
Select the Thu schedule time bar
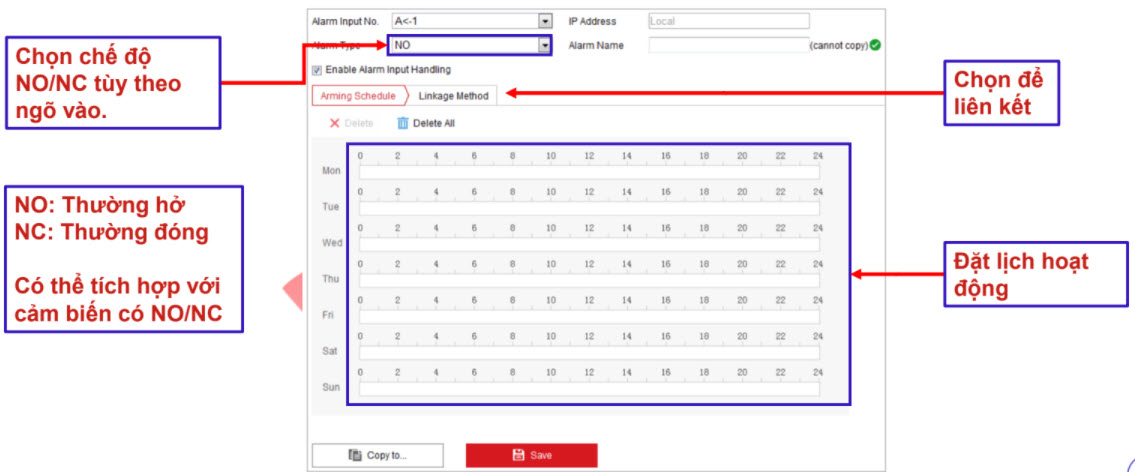tap(589, 280)
